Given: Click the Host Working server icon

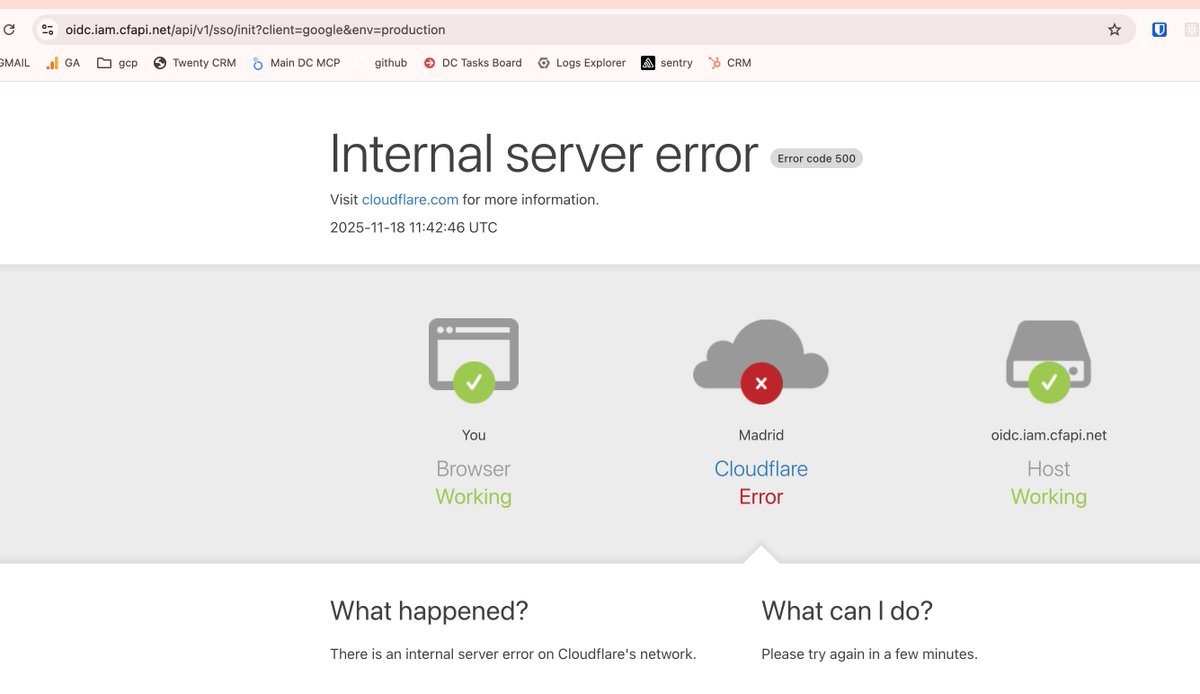Looking at the screenshot, I should point(1048,355).
